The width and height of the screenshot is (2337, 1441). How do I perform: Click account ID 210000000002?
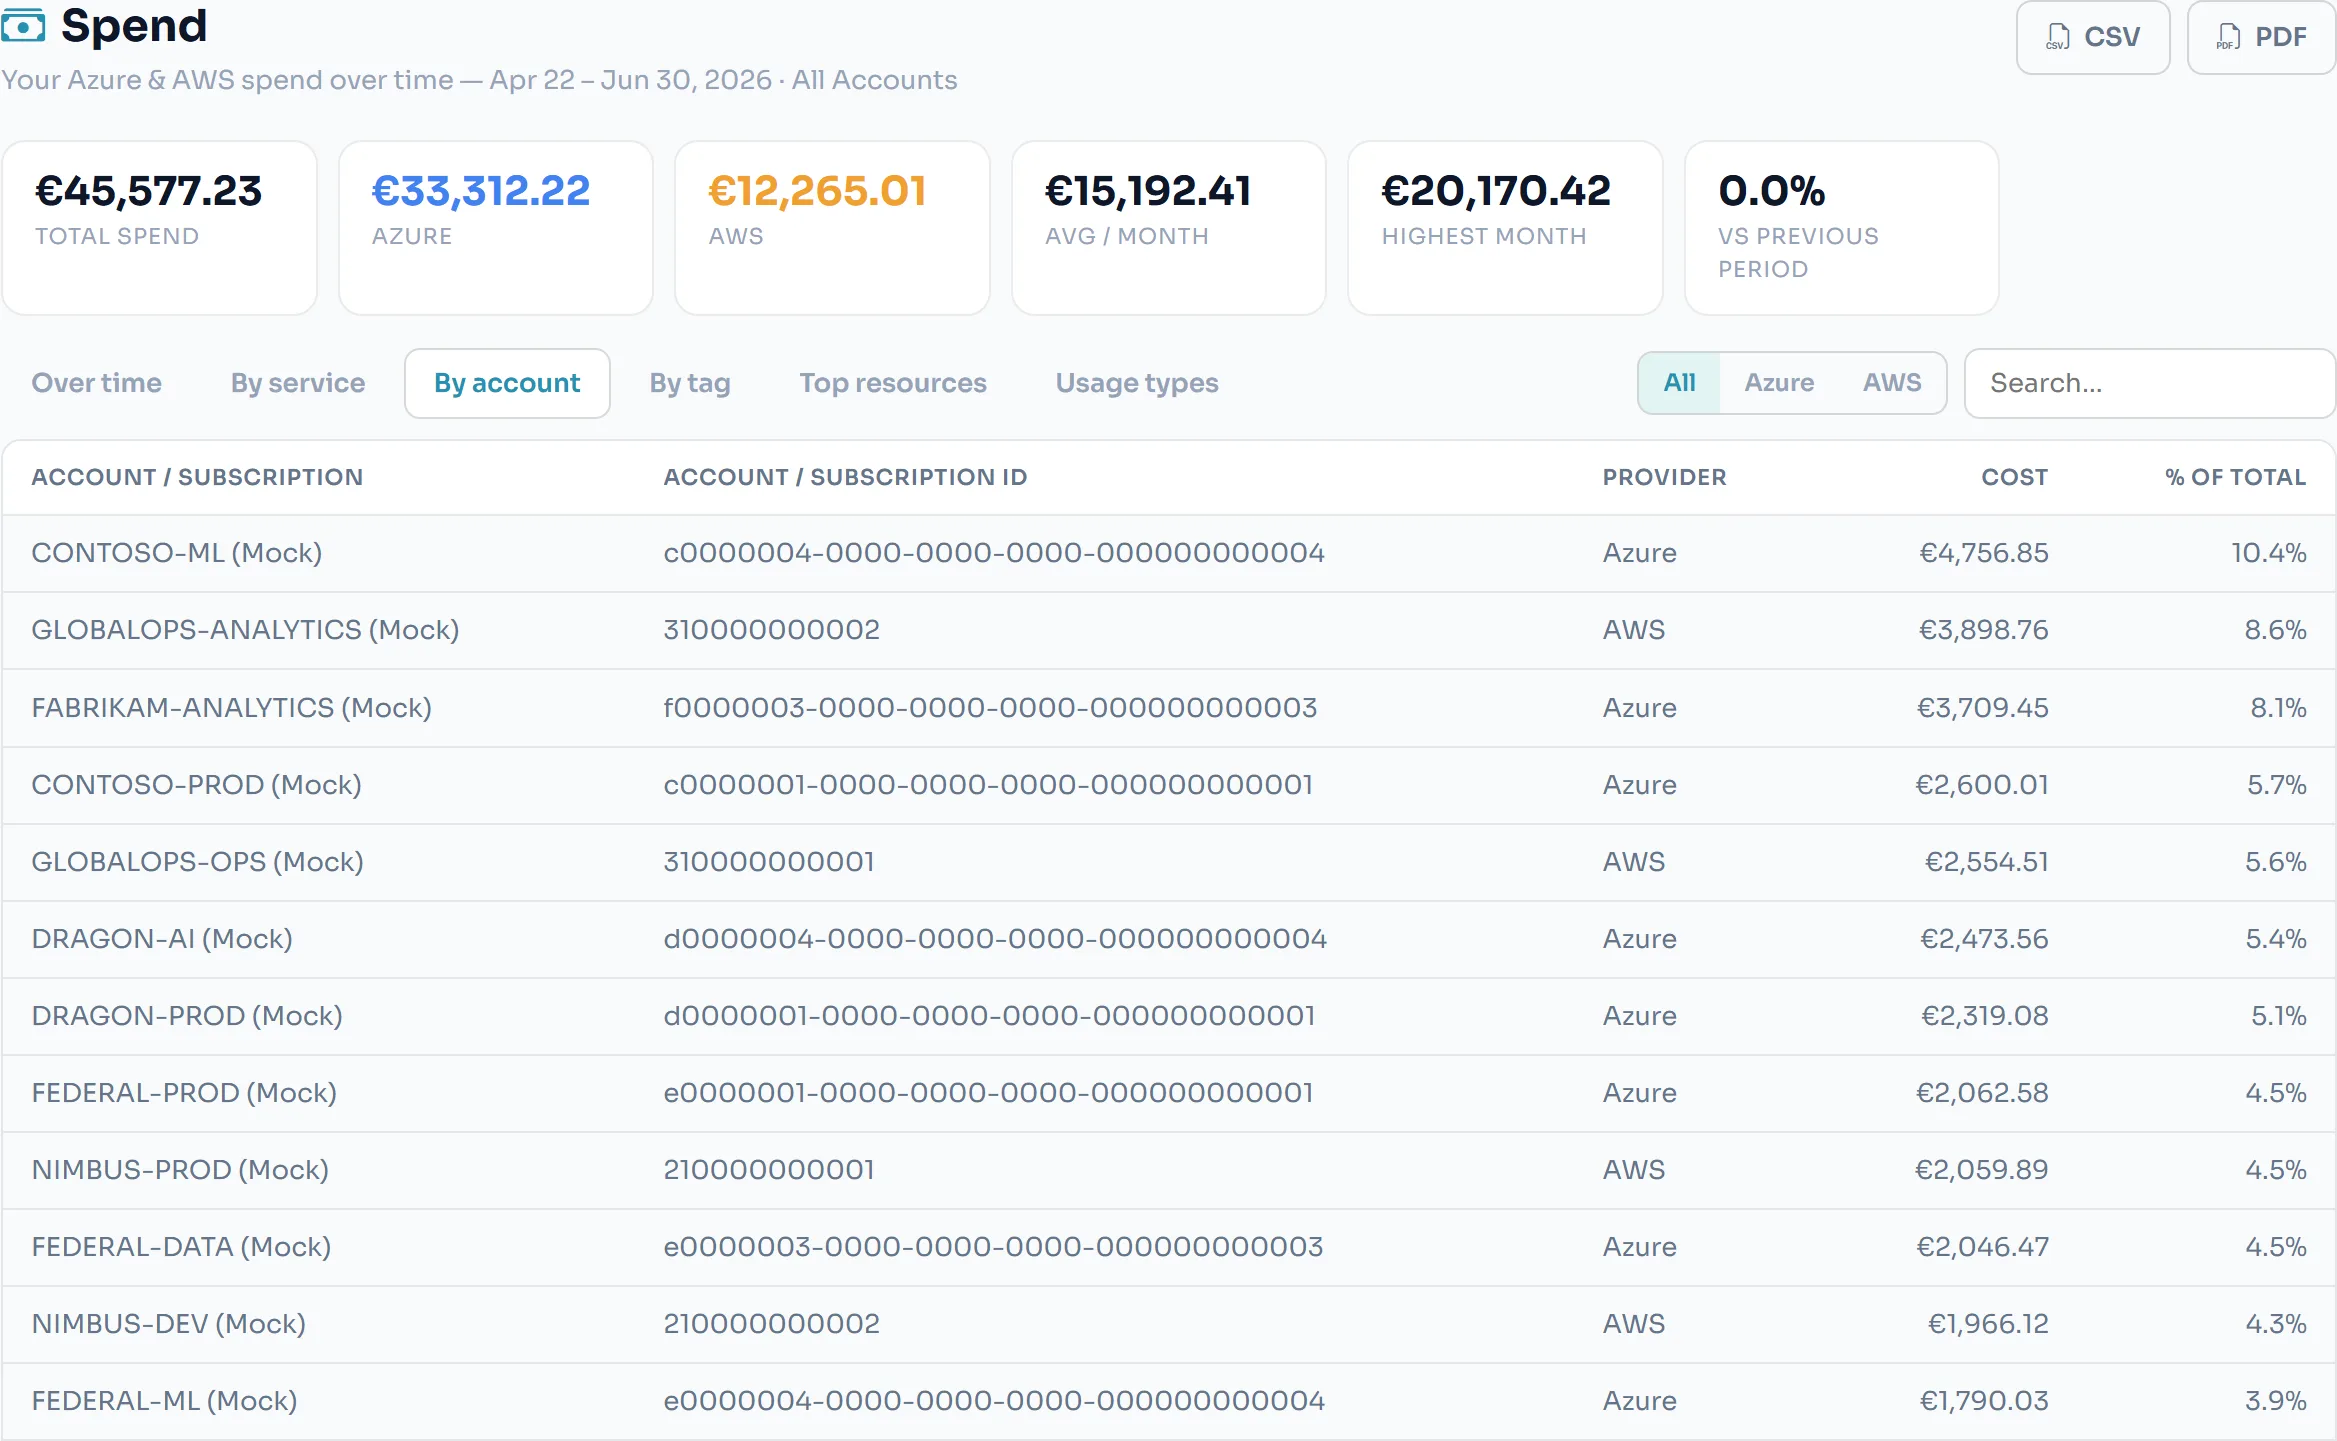(x=771, y=1324)
